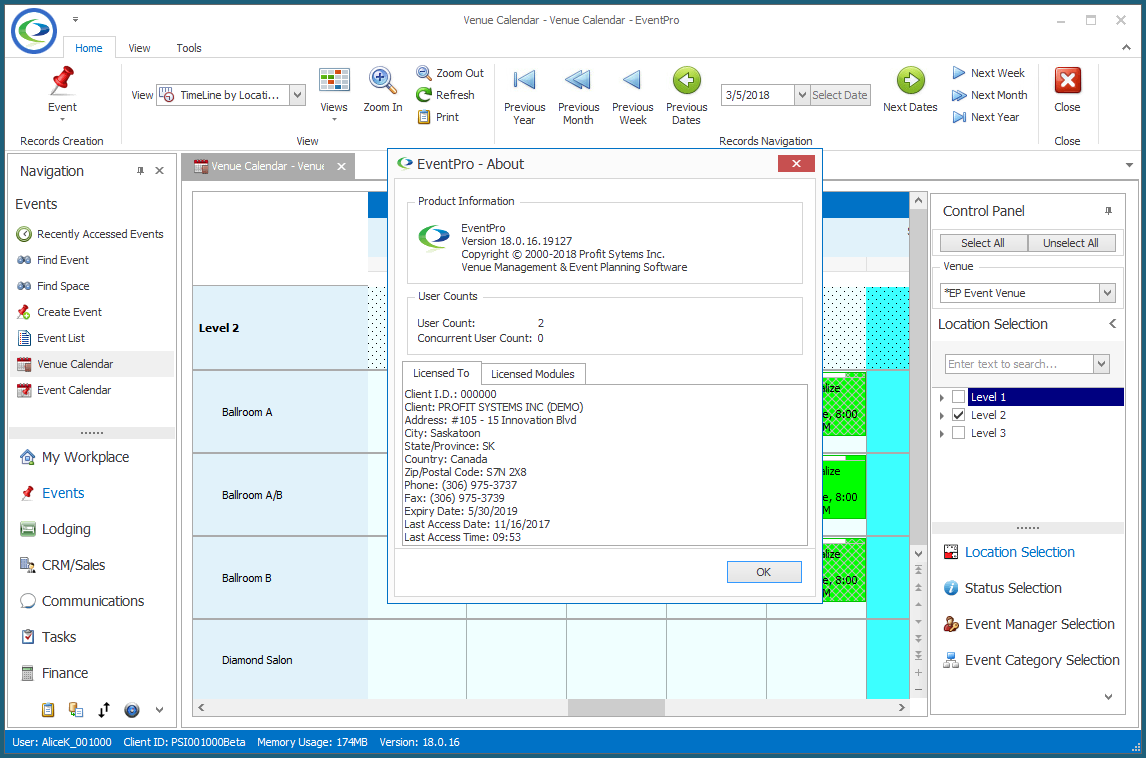1146x758 pixels.
Task: Switch to the View ribbon tab
Action: [139, 48]
